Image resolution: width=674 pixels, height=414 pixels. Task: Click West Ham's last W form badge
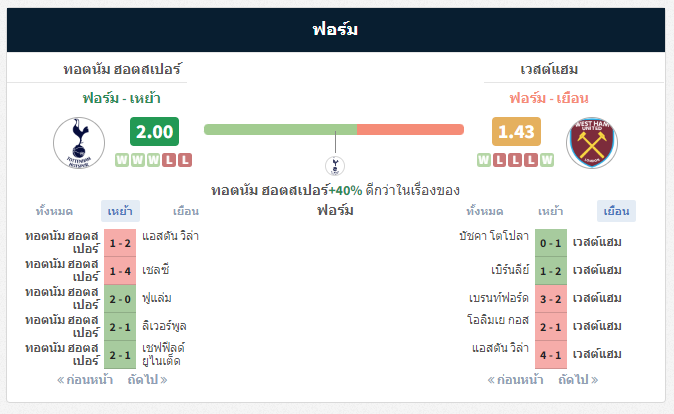coord(547,160)
